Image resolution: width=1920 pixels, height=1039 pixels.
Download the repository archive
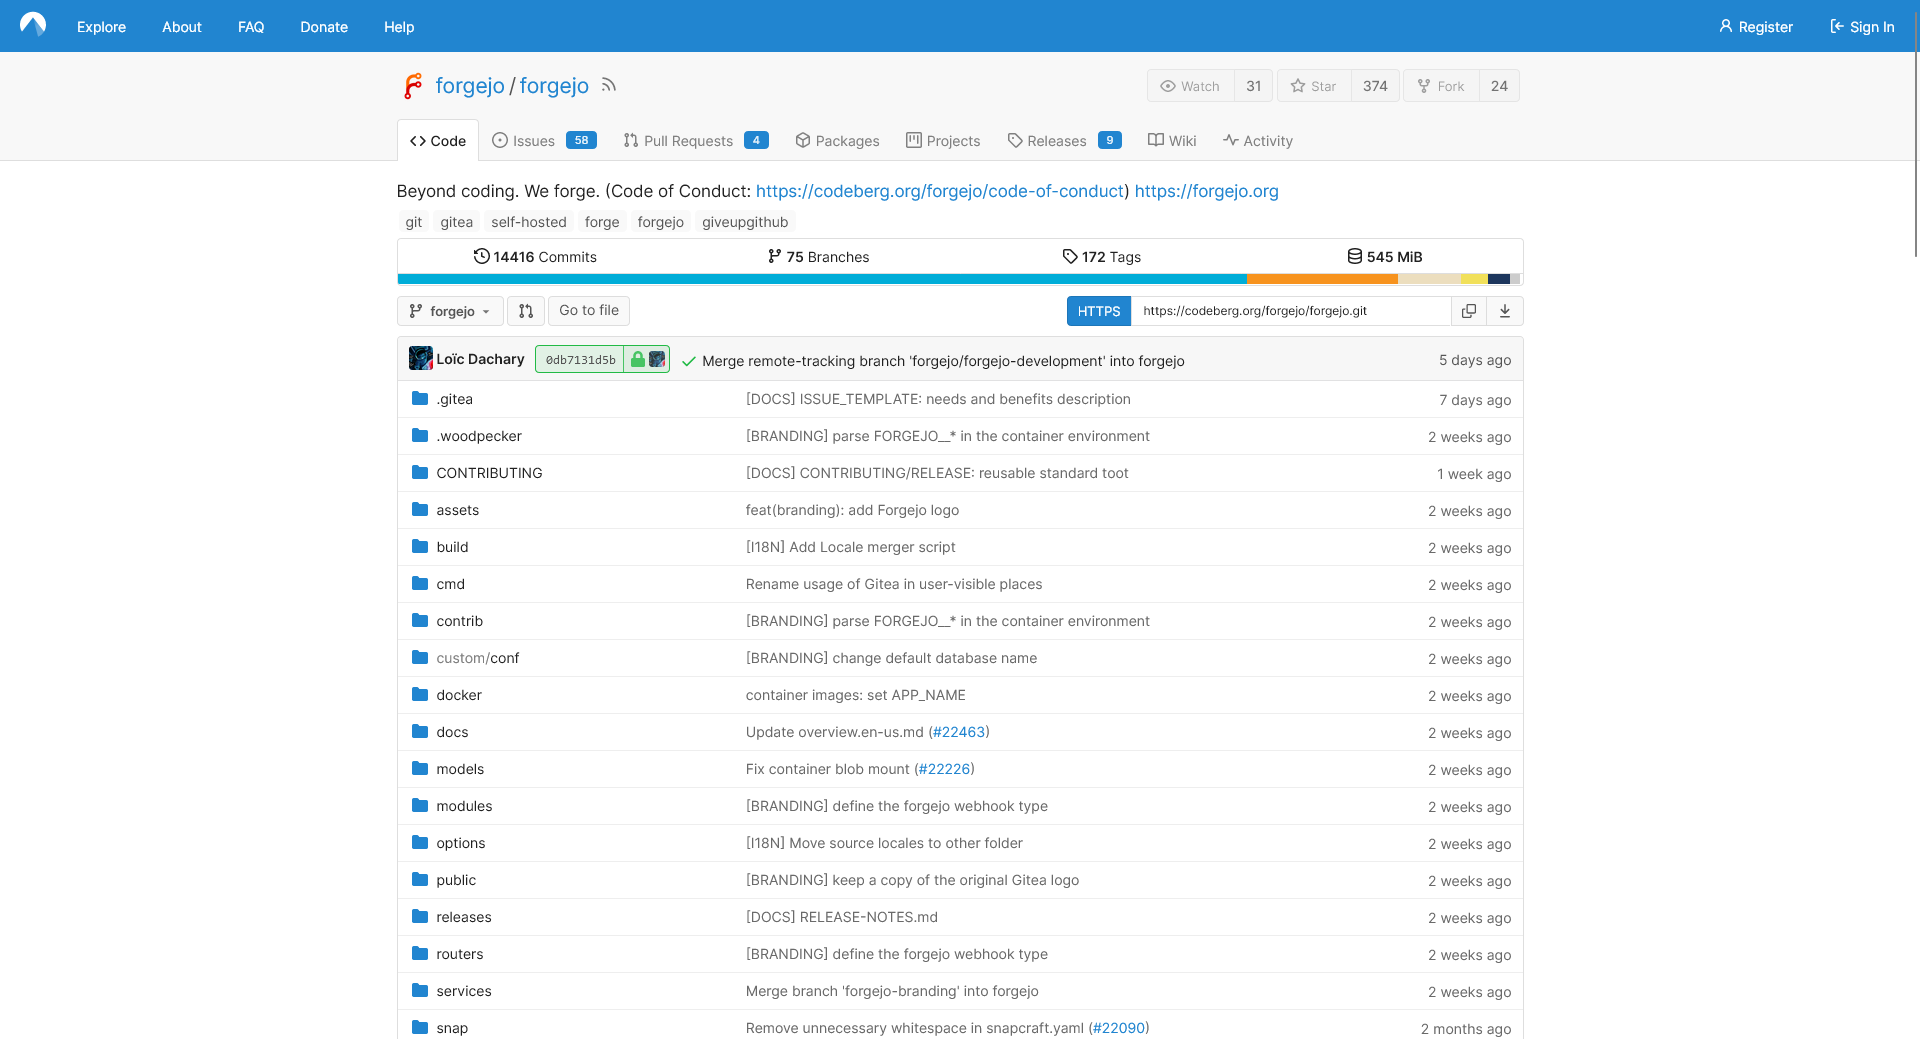click(x=1505, y=311)
